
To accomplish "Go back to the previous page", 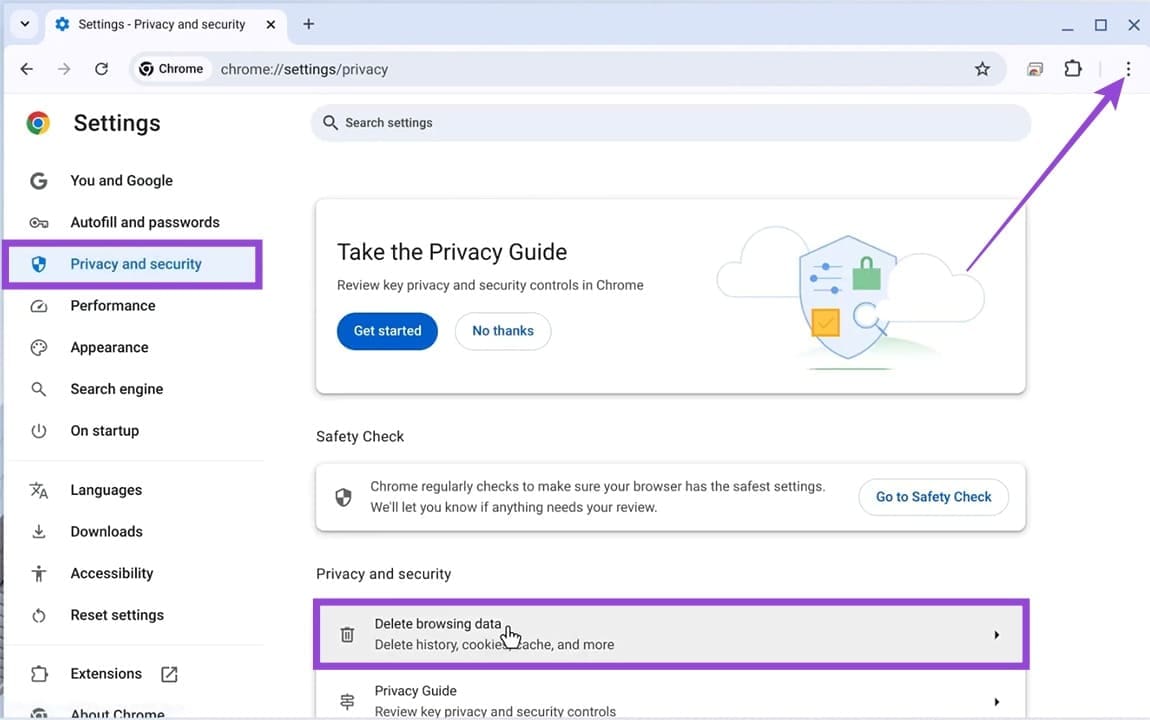I will coord(27,69).
